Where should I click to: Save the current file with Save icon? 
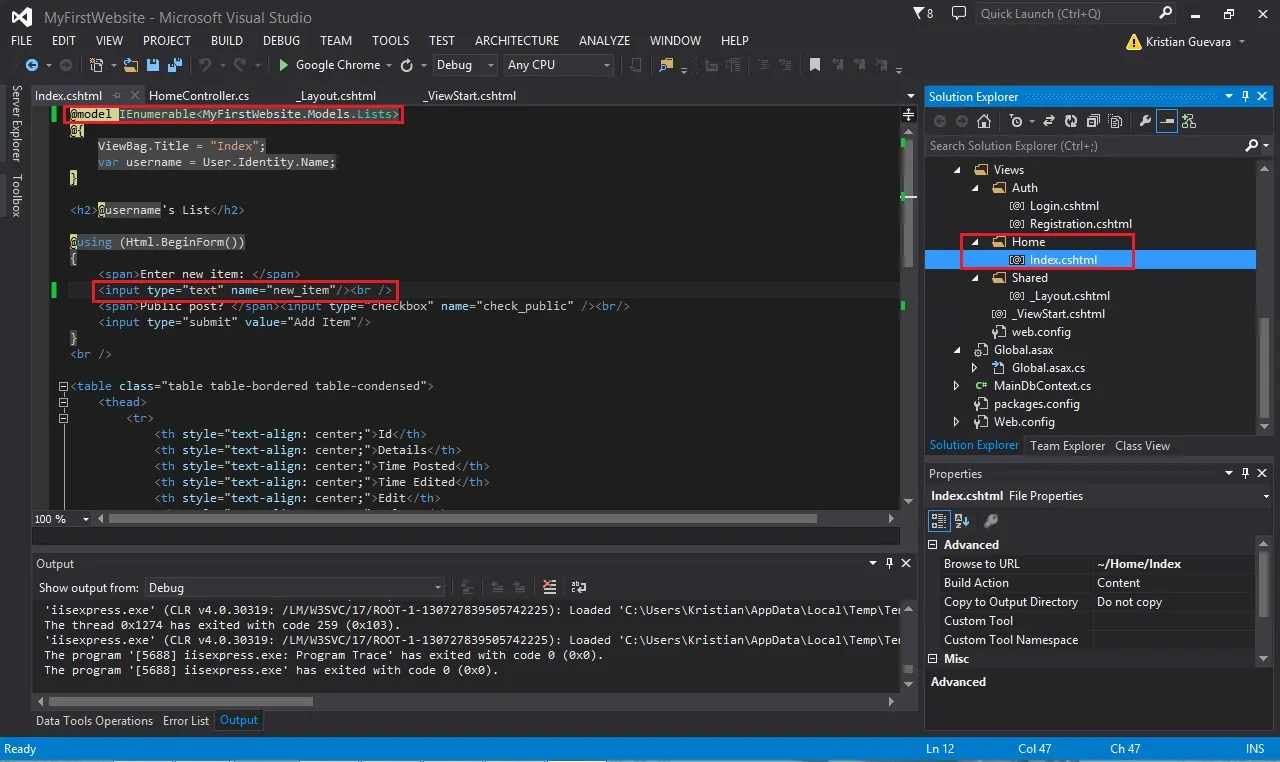pos(153,65)
